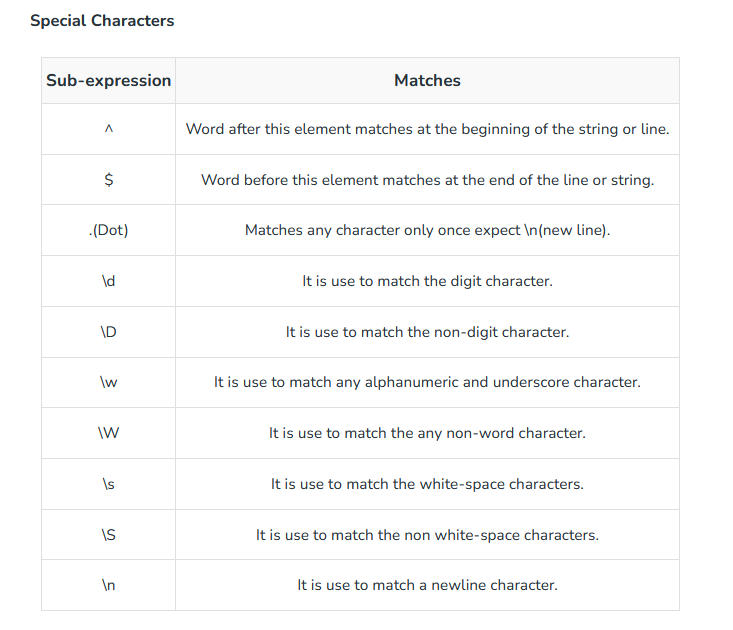Click the \n sub-expression cell
Screen dimensions: 733x630
click(108, 585)
